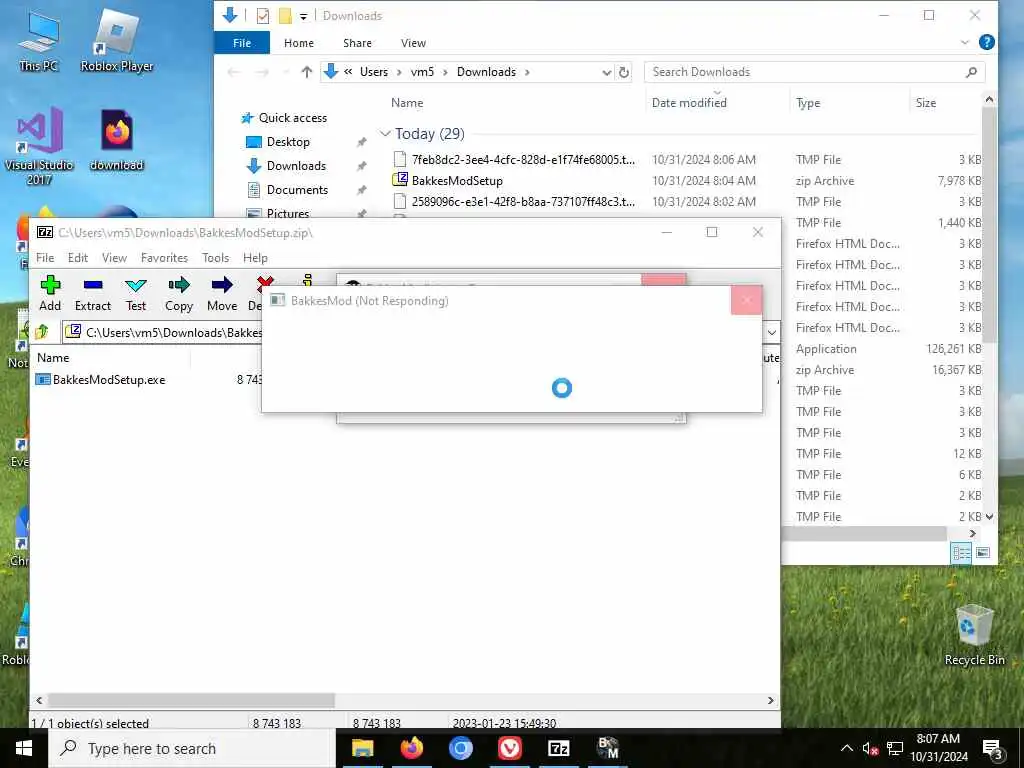1024x768 pixels.
Task: Click the taskbar search box
Action: point(192,748)
